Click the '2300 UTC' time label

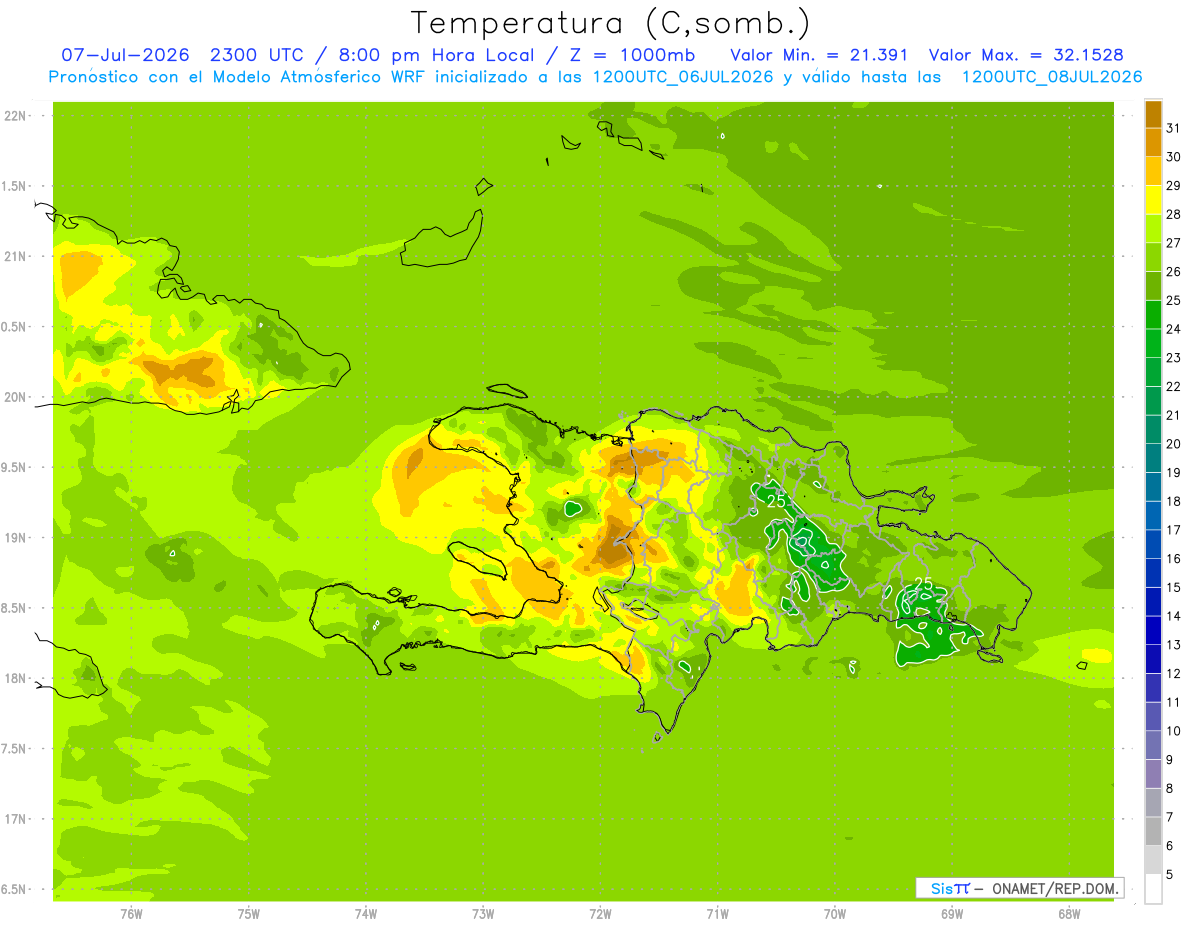tap(259, 55)
